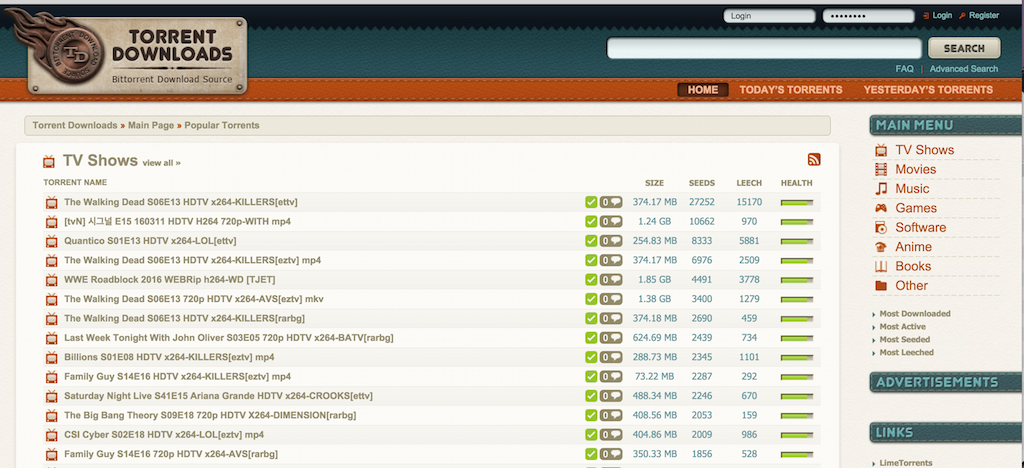Open TODAY'S TORRENTS tab
Image resolution: width=1024 pixels, height=468 pixels.
tap(791, 90)
